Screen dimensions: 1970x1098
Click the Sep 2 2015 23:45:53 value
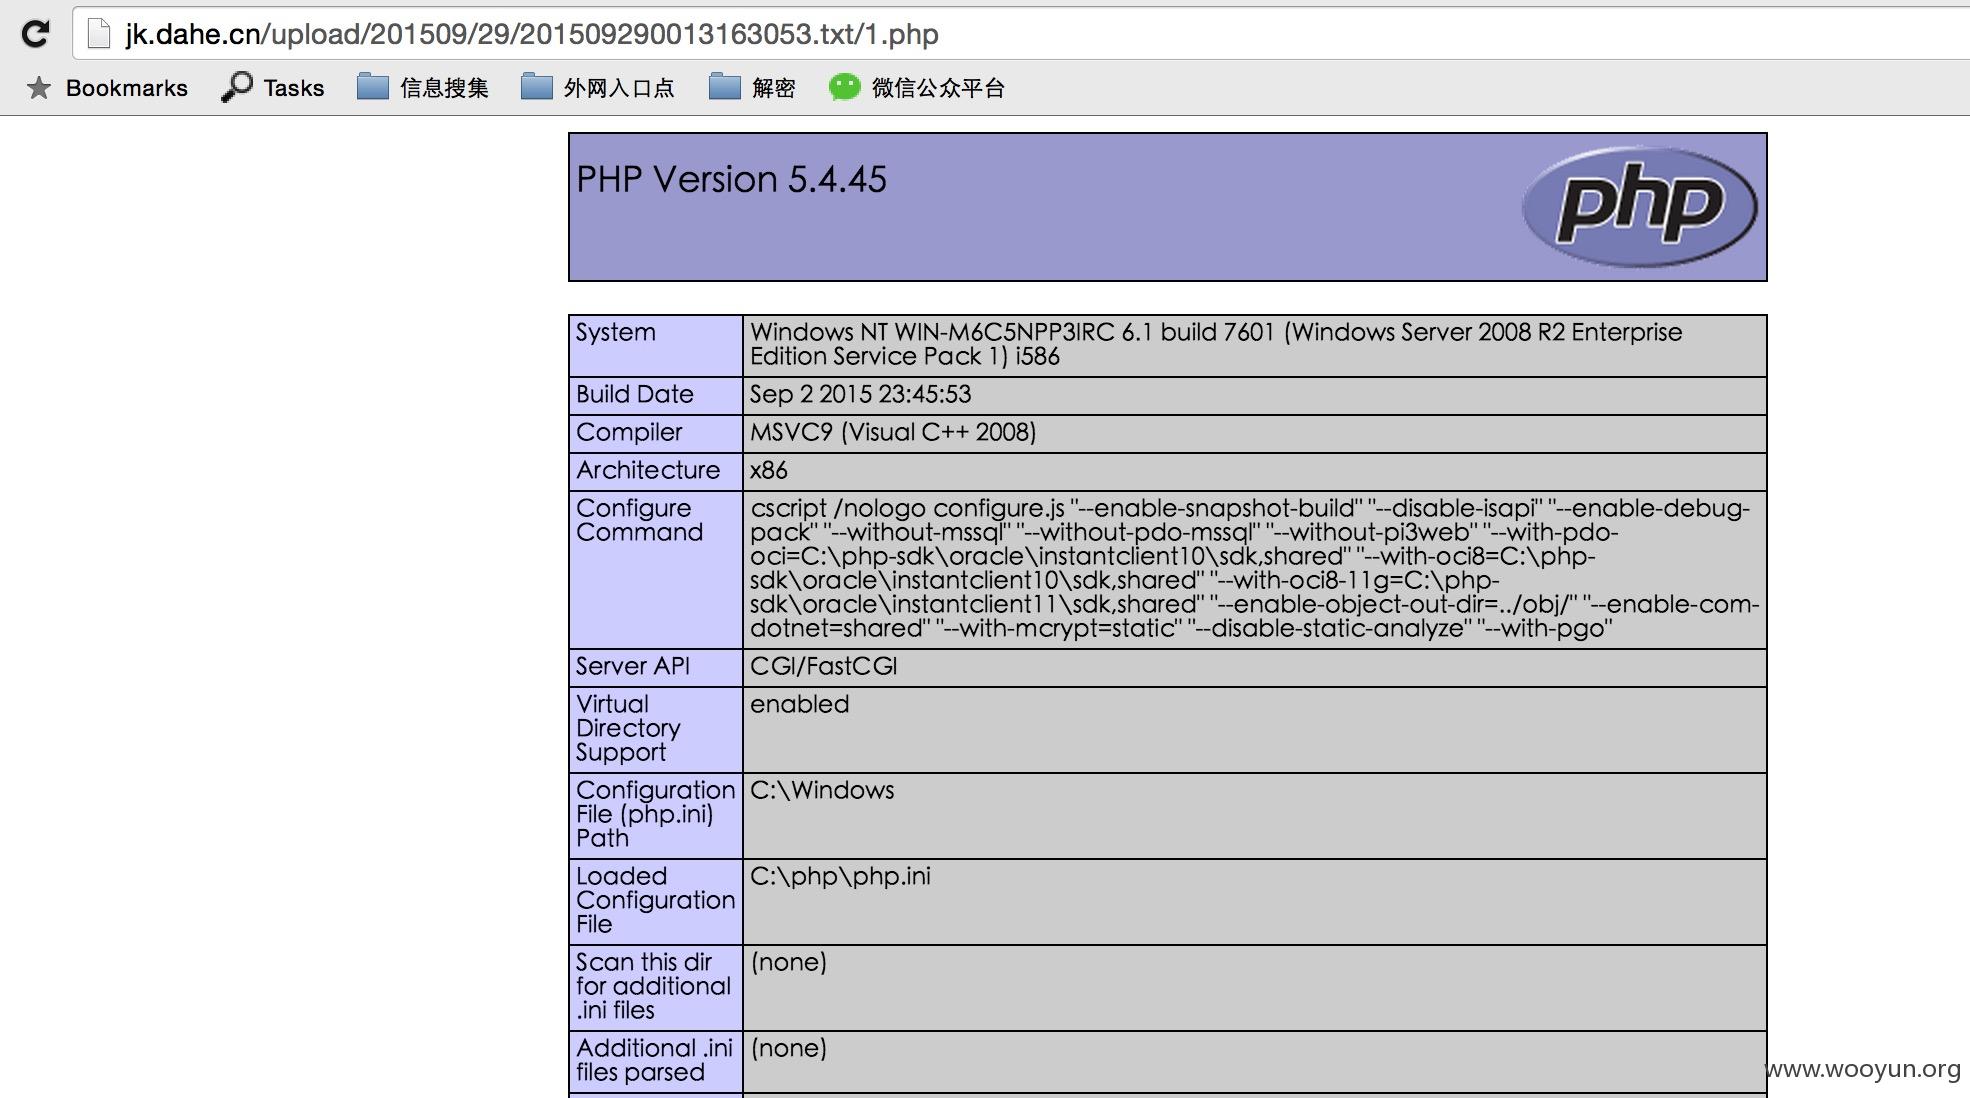tap(861, 395)
